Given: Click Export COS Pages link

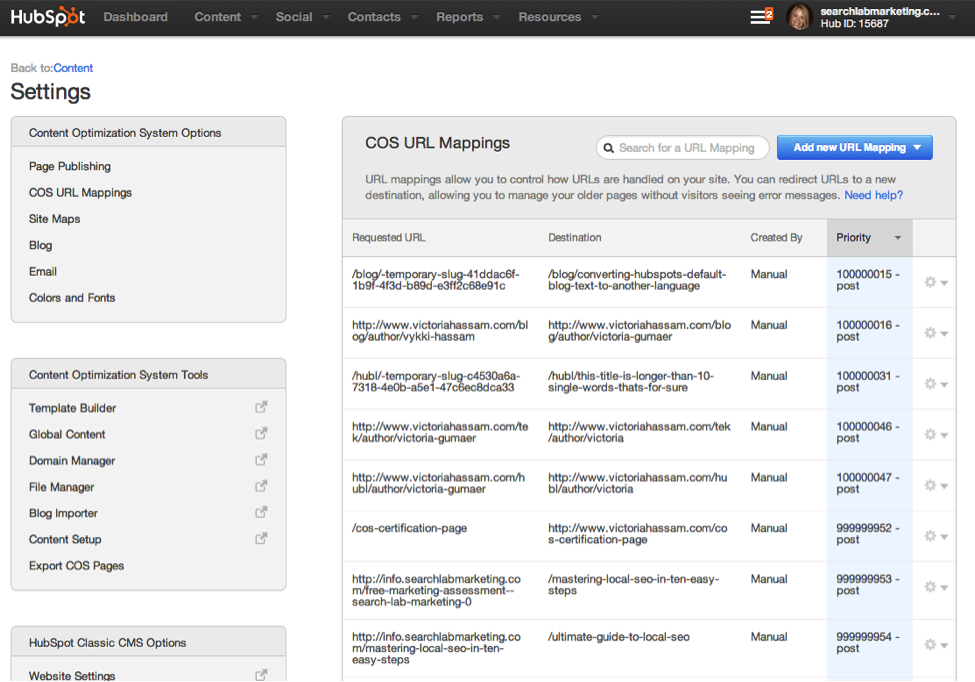Looking at the screenshot, I should pyautogui.click(x=76, y=566).
